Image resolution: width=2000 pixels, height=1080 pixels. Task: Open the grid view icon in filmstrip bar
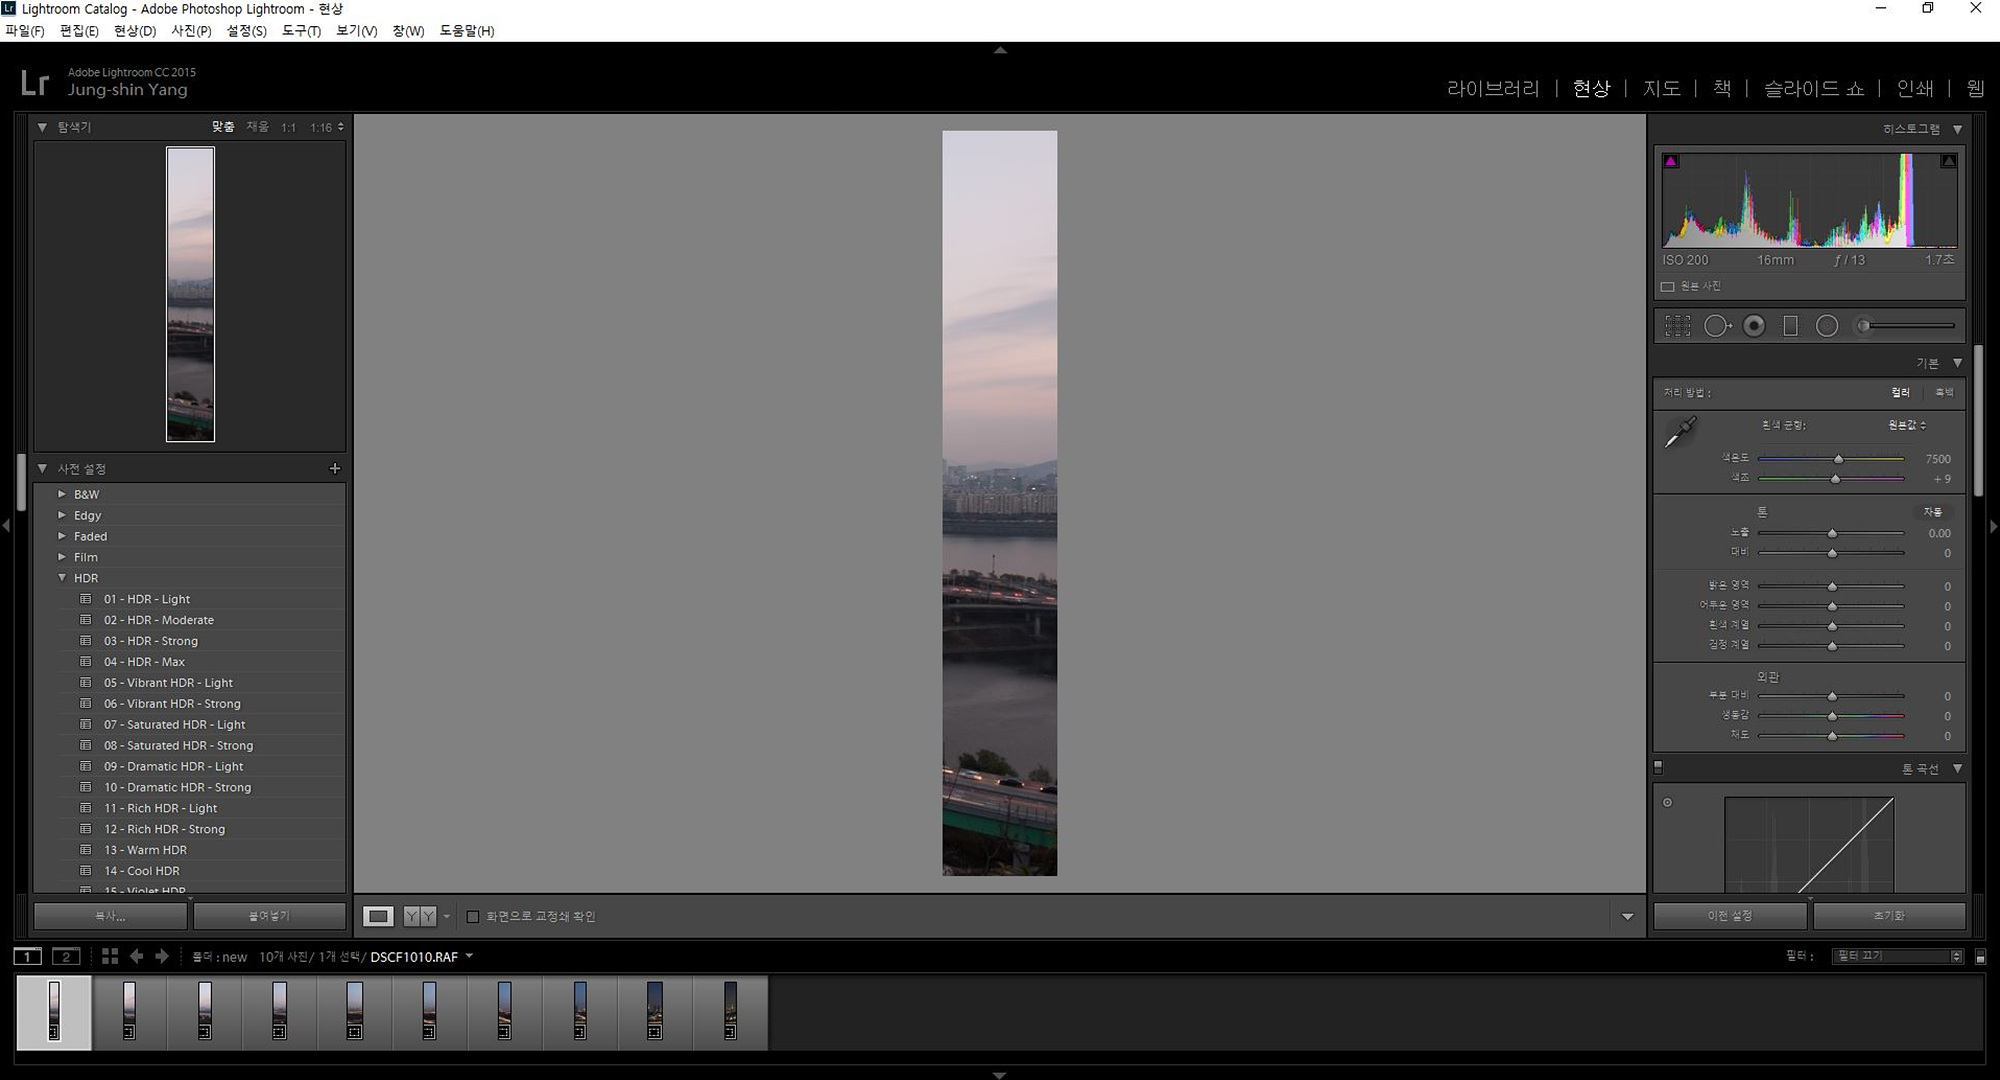pos(110,957)
